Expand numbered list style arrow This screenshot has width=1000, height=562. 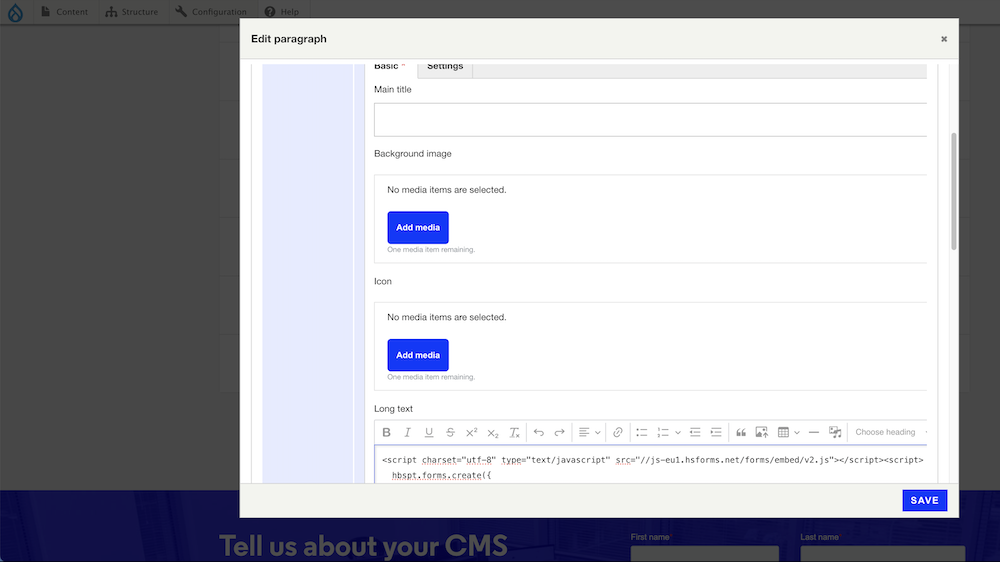[x=677, y=432]
